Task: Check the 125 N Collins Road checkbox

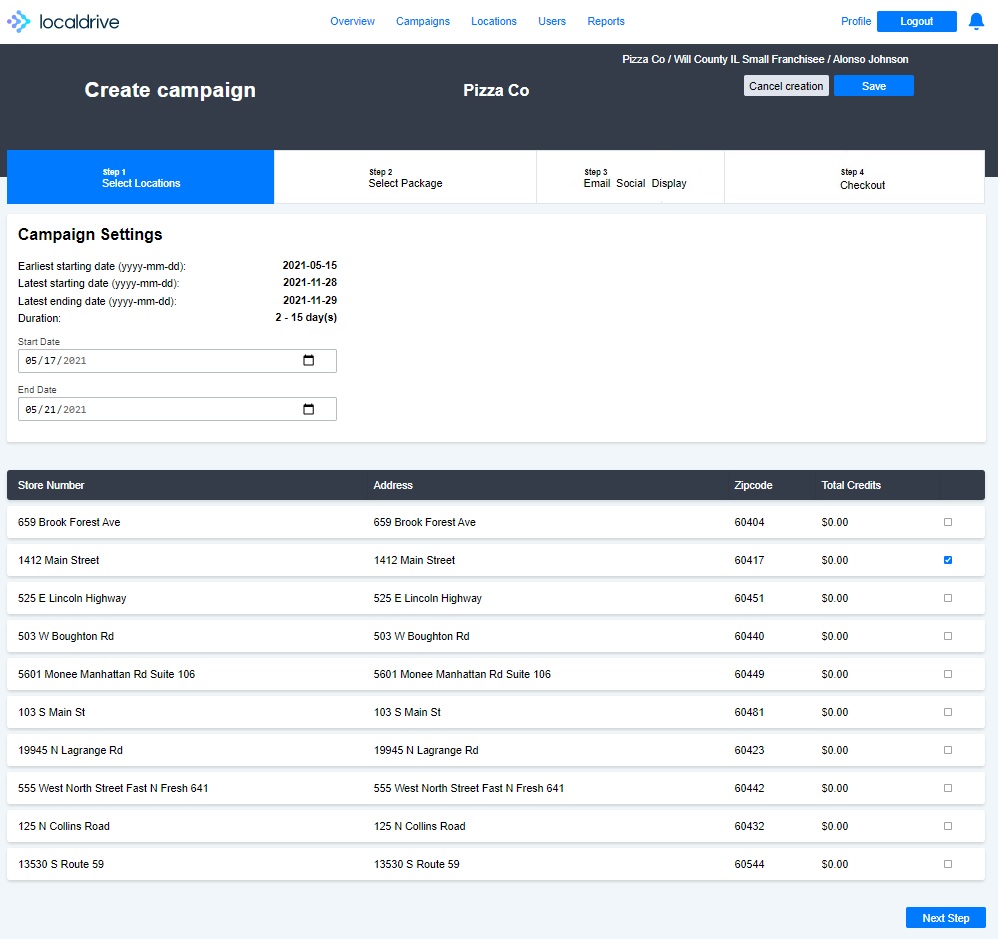Action: click(948, 826)
